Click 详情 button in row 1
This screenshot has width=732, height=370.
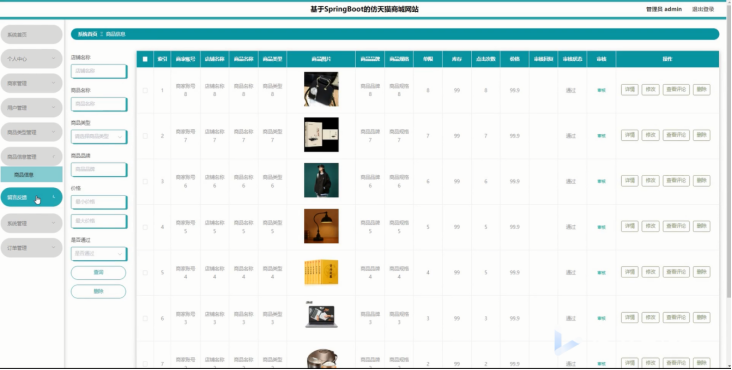pos(630,90)
